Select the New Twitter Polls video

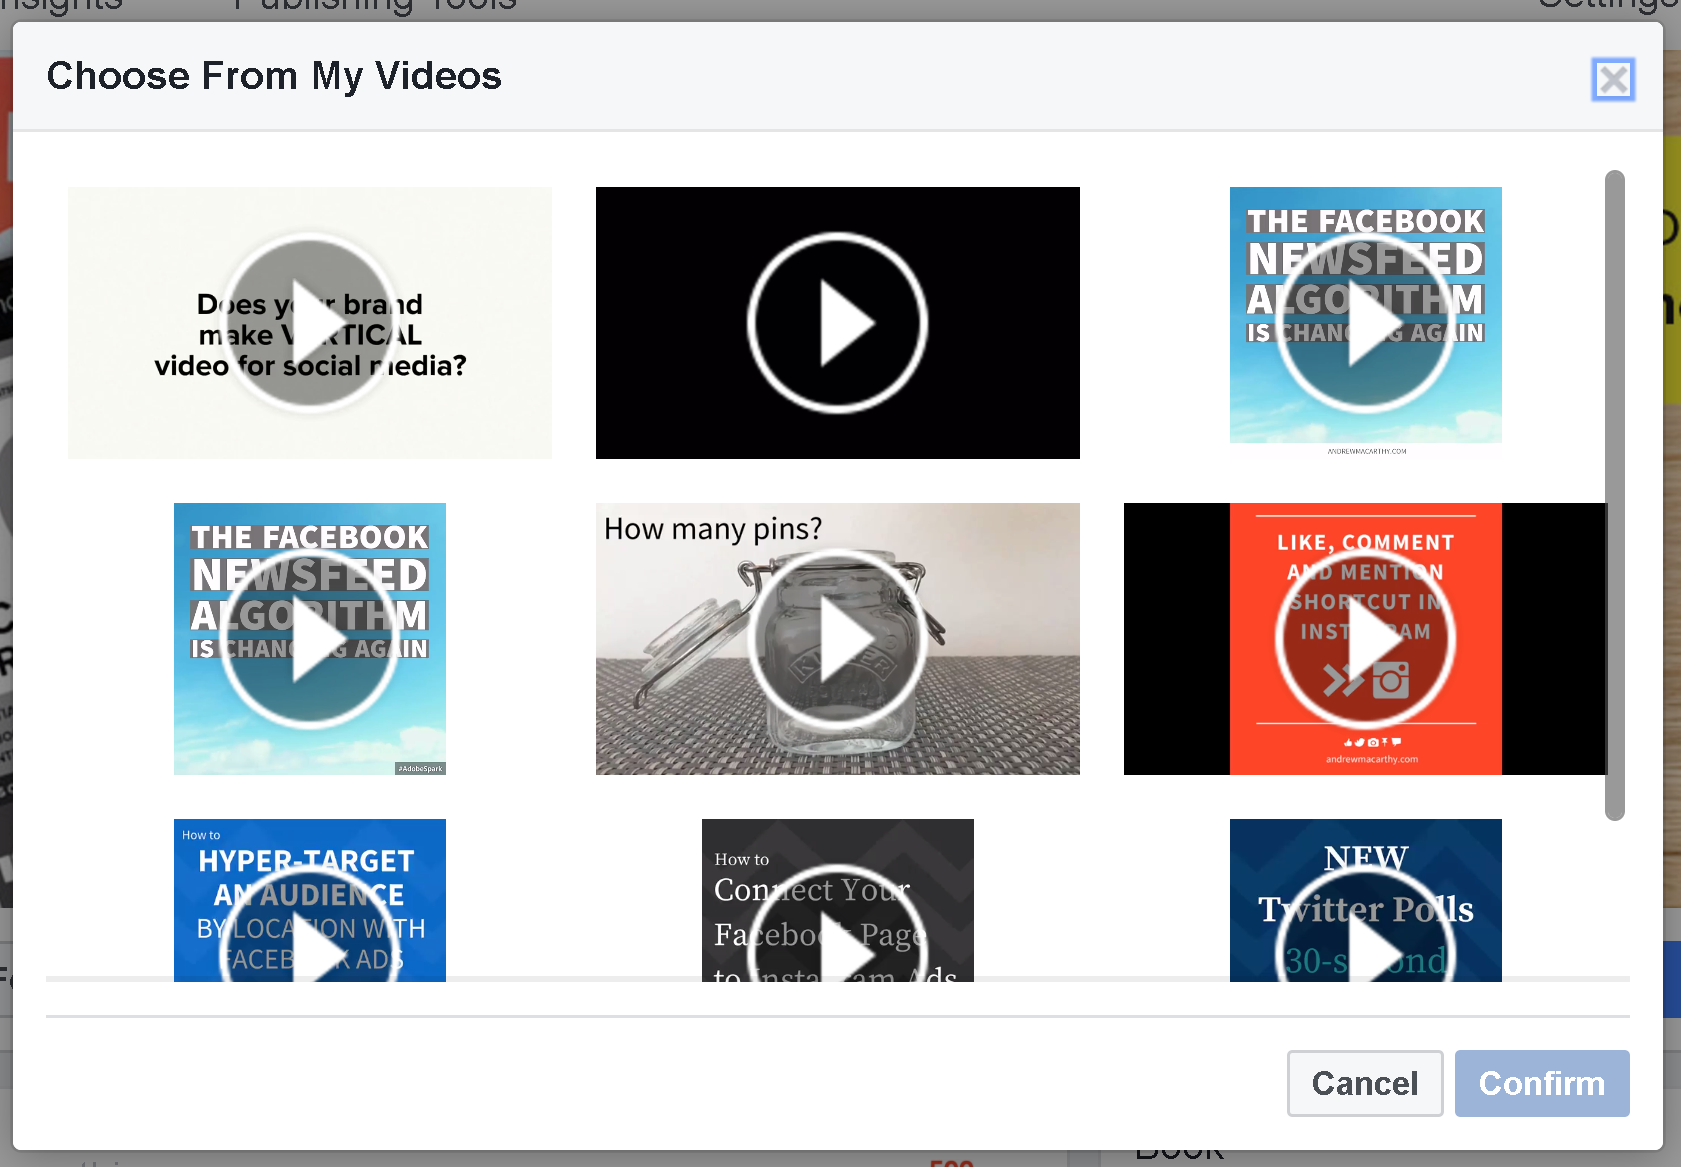pyautogui.click(x=1366, y=900)
